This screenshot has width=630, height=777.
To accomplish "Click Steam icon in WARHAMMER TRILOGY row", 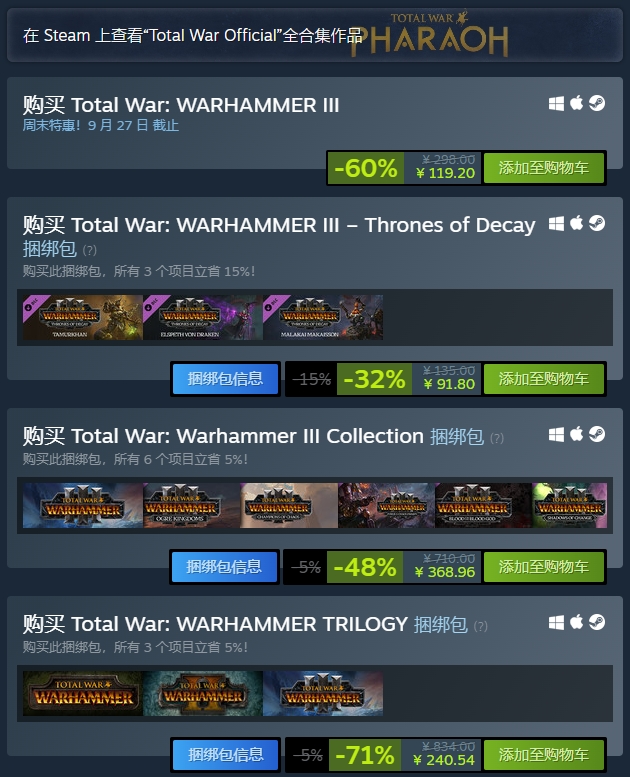I will coord(597,622).
